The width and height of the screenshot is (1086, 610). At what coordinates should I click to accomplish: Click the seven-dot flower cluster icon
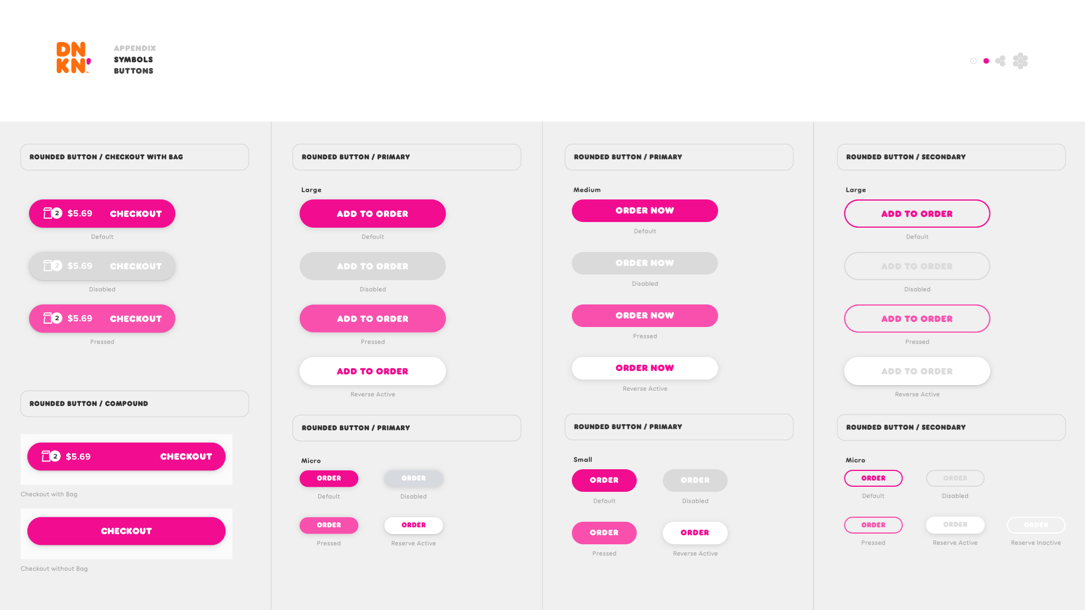(x=1020, y=61)
